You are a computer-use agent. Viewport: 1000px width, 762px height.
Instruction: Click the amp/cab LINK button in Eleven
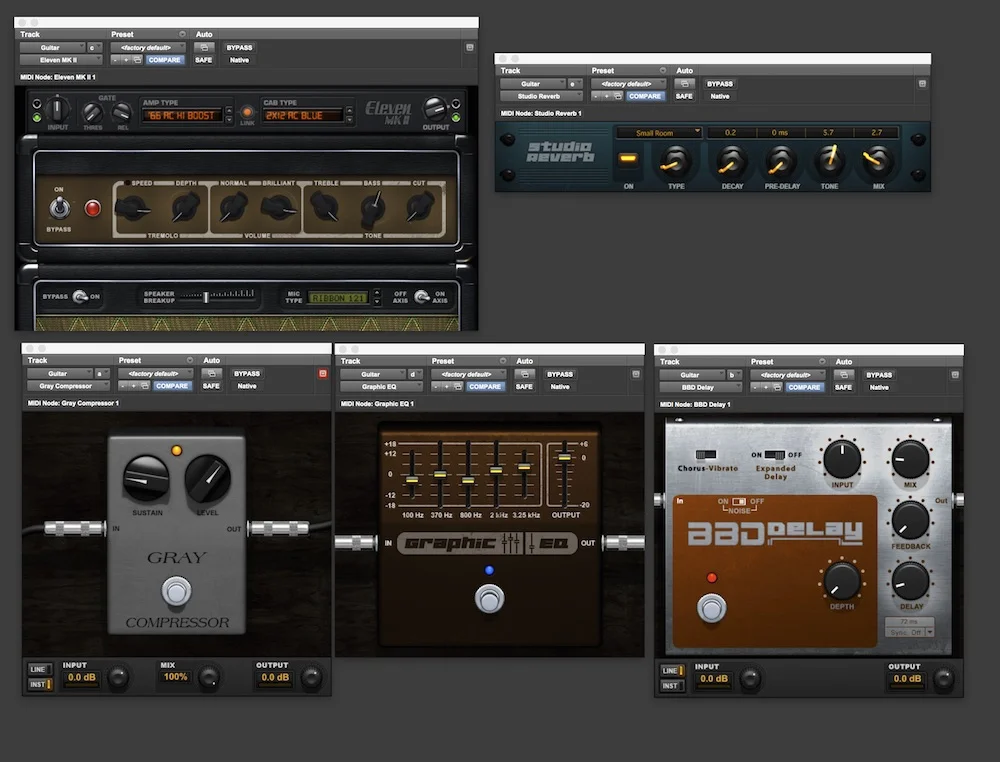pos(247,113)
